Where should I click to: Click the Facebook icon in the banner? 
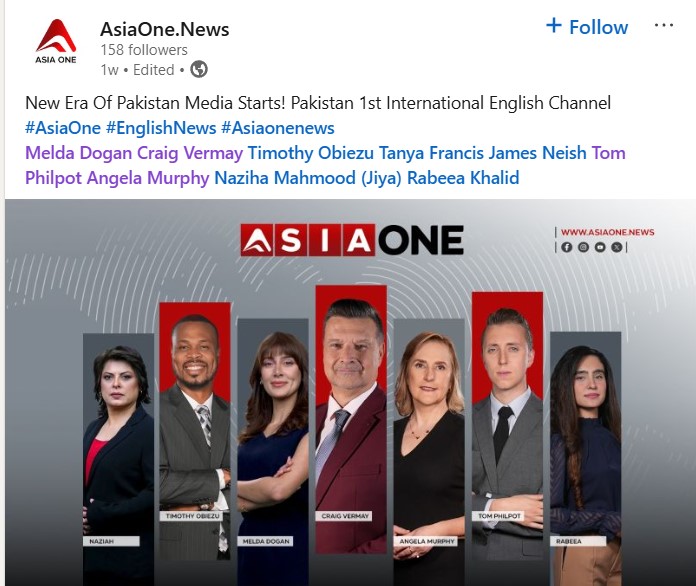[566, 247]
